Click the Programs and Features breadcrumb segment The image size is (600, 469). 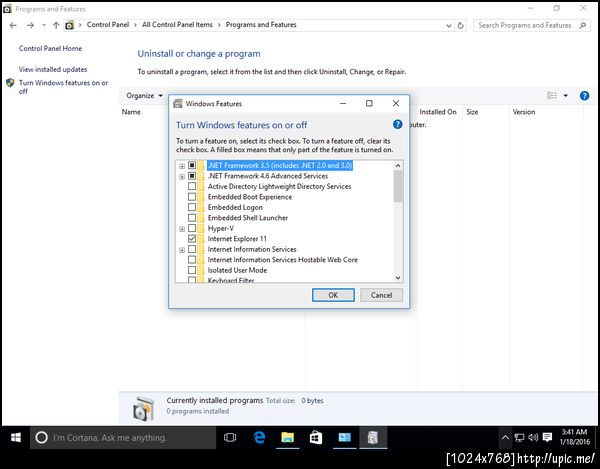(261, 24)
